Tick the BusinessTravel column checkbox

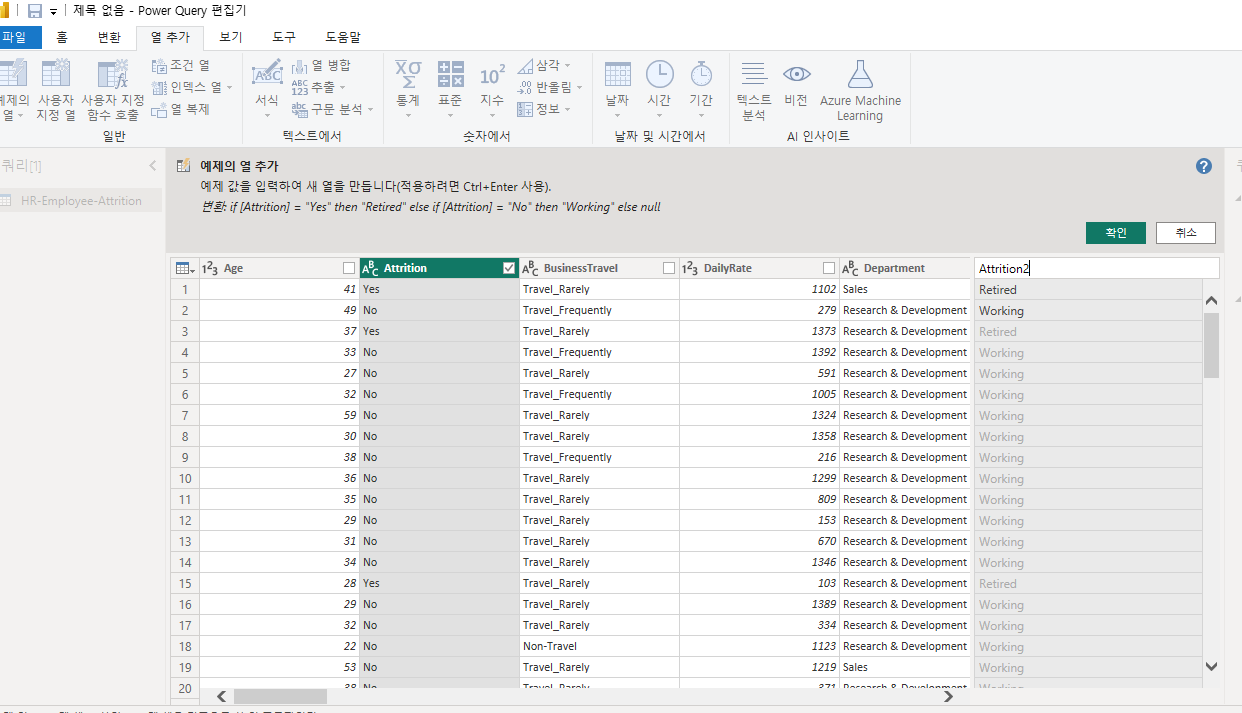point(669,268)
